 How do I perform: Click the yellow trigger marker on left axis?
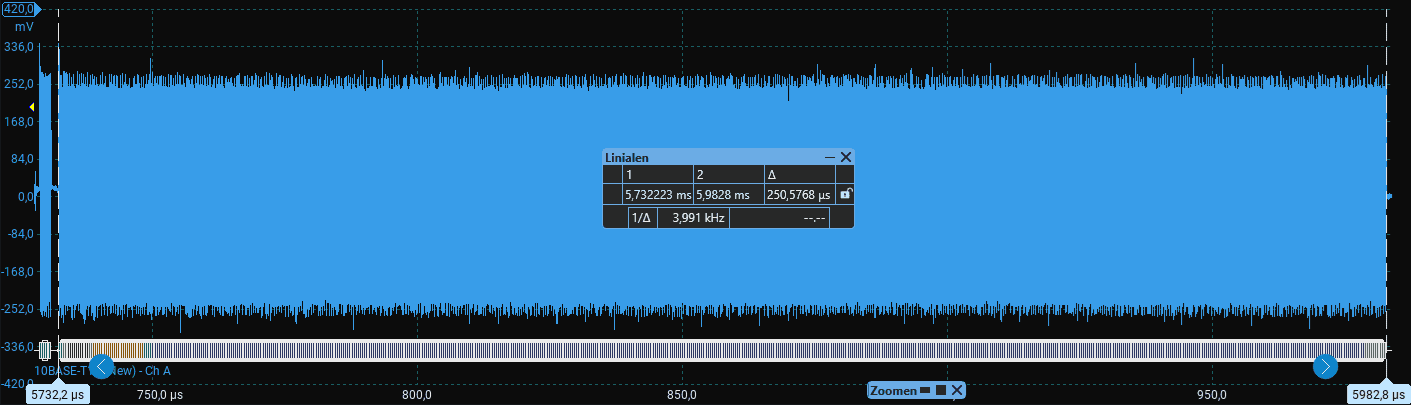32,107
